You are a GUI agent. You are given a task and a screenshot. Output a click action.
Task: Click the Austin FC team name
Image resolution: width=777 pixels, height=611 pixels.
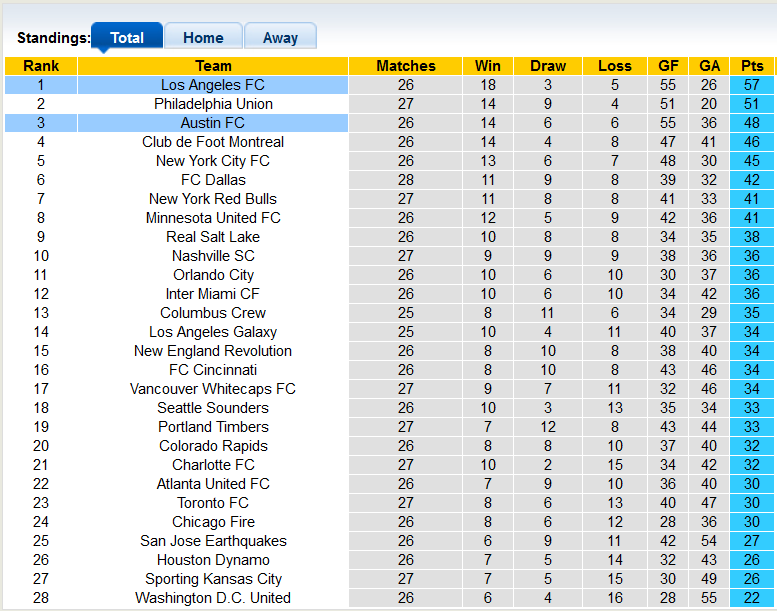(213, 123)
